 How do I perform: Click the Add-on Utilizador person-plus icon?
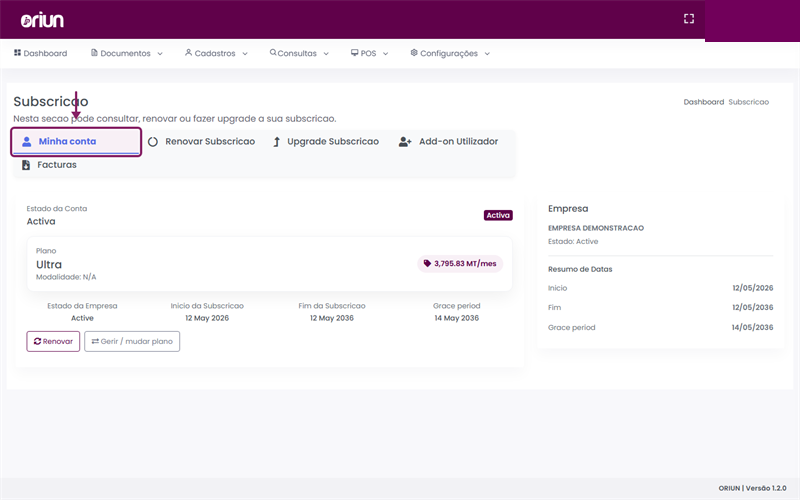[x=405, y=142]
